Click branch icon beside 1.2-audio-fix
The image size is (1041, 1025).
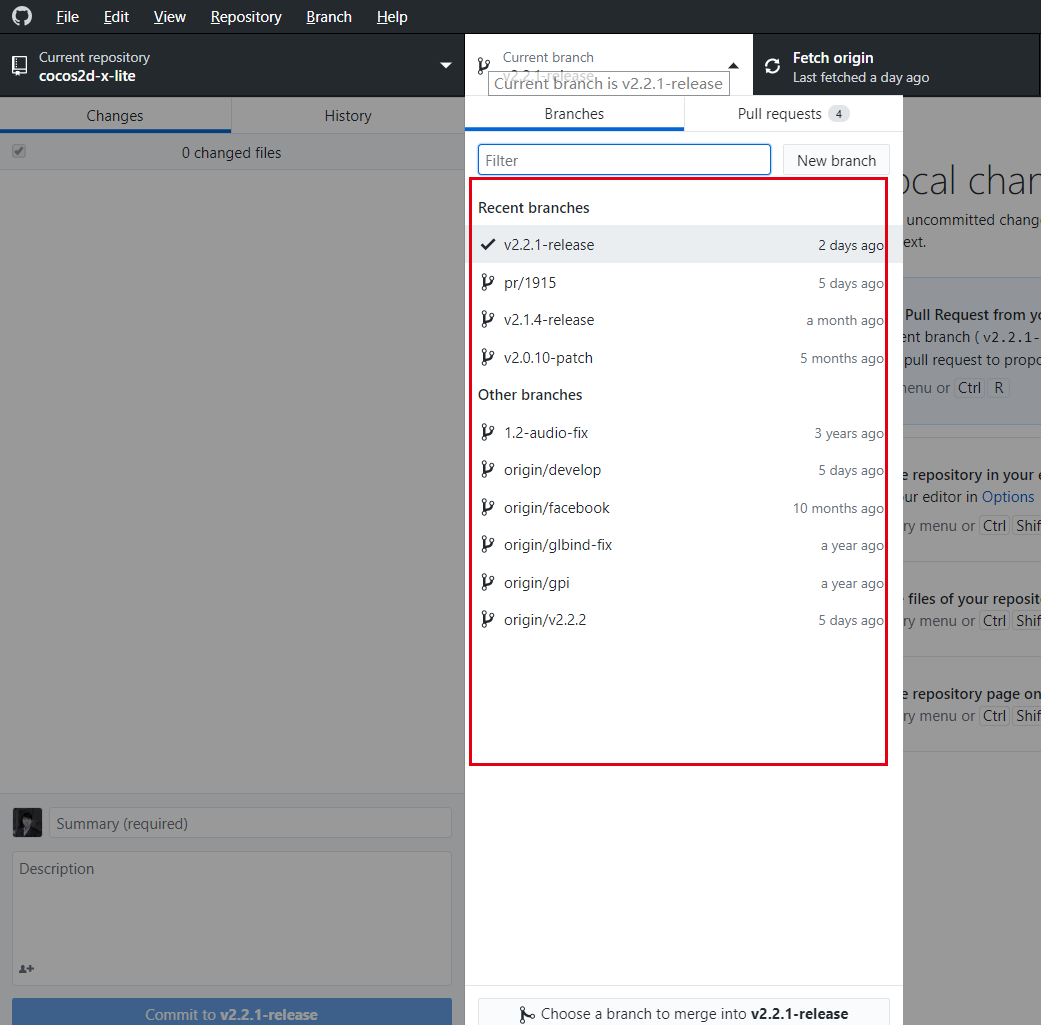coord(487,432)
